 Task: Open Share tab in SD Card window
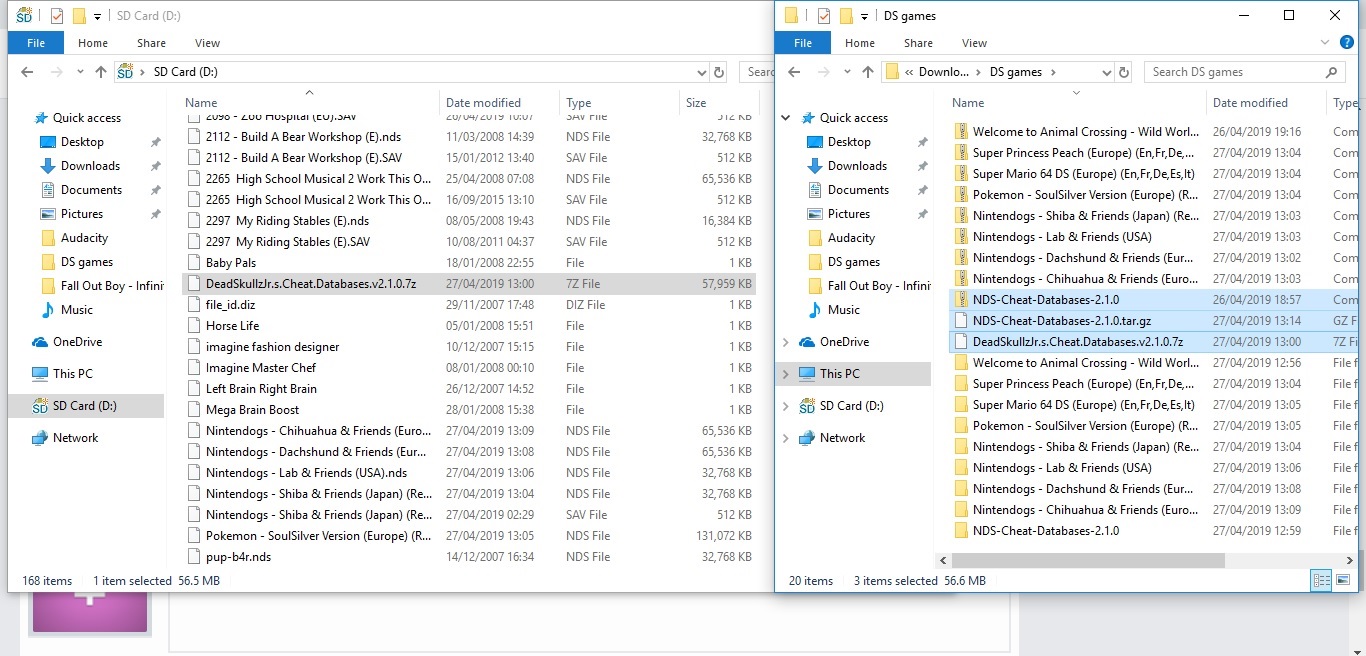click(152, 43)
